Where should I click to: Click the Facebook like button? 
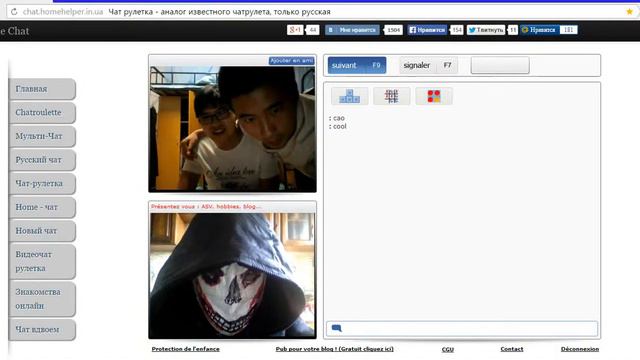[x=427, y=30]
